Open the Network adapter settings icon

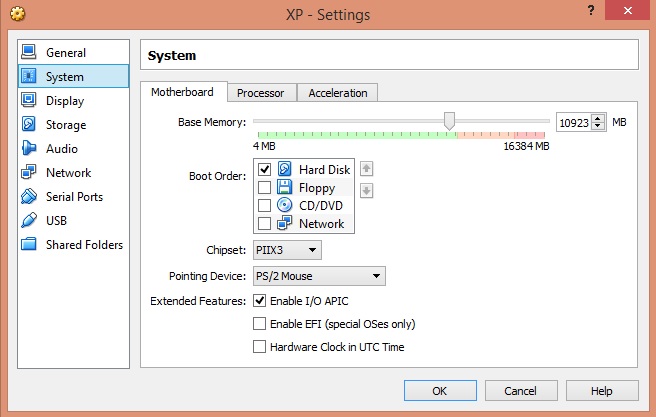point(28,172)
